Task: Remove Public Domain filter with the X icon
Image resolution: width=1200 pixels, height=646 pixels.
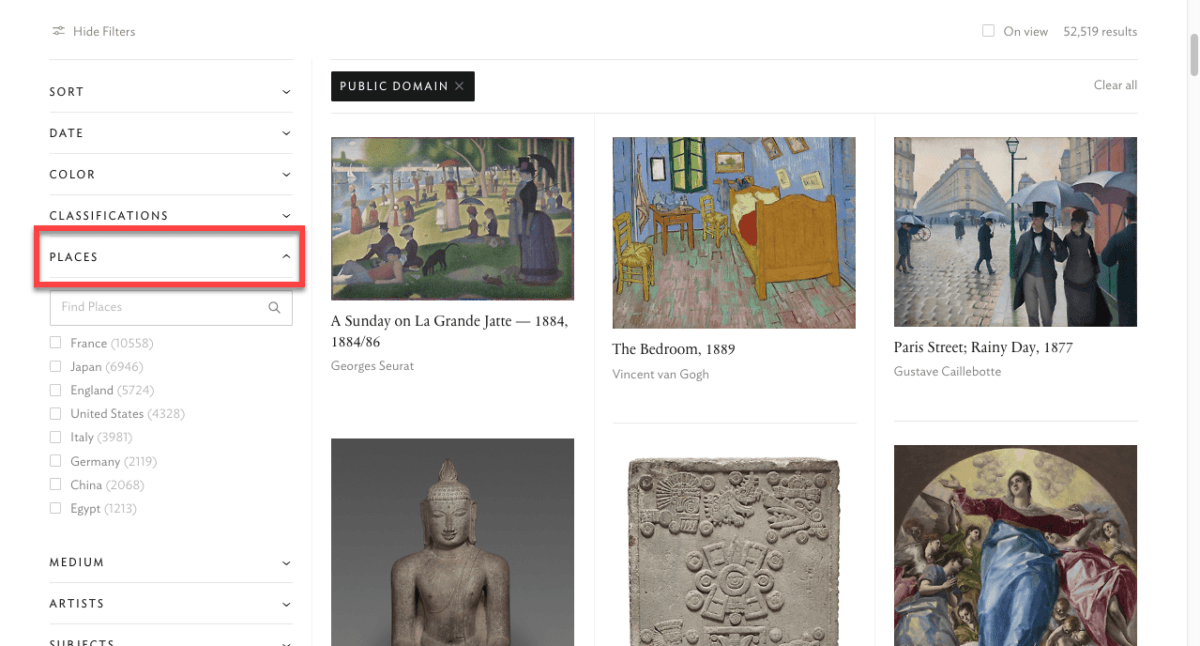Action: point(459,87)
